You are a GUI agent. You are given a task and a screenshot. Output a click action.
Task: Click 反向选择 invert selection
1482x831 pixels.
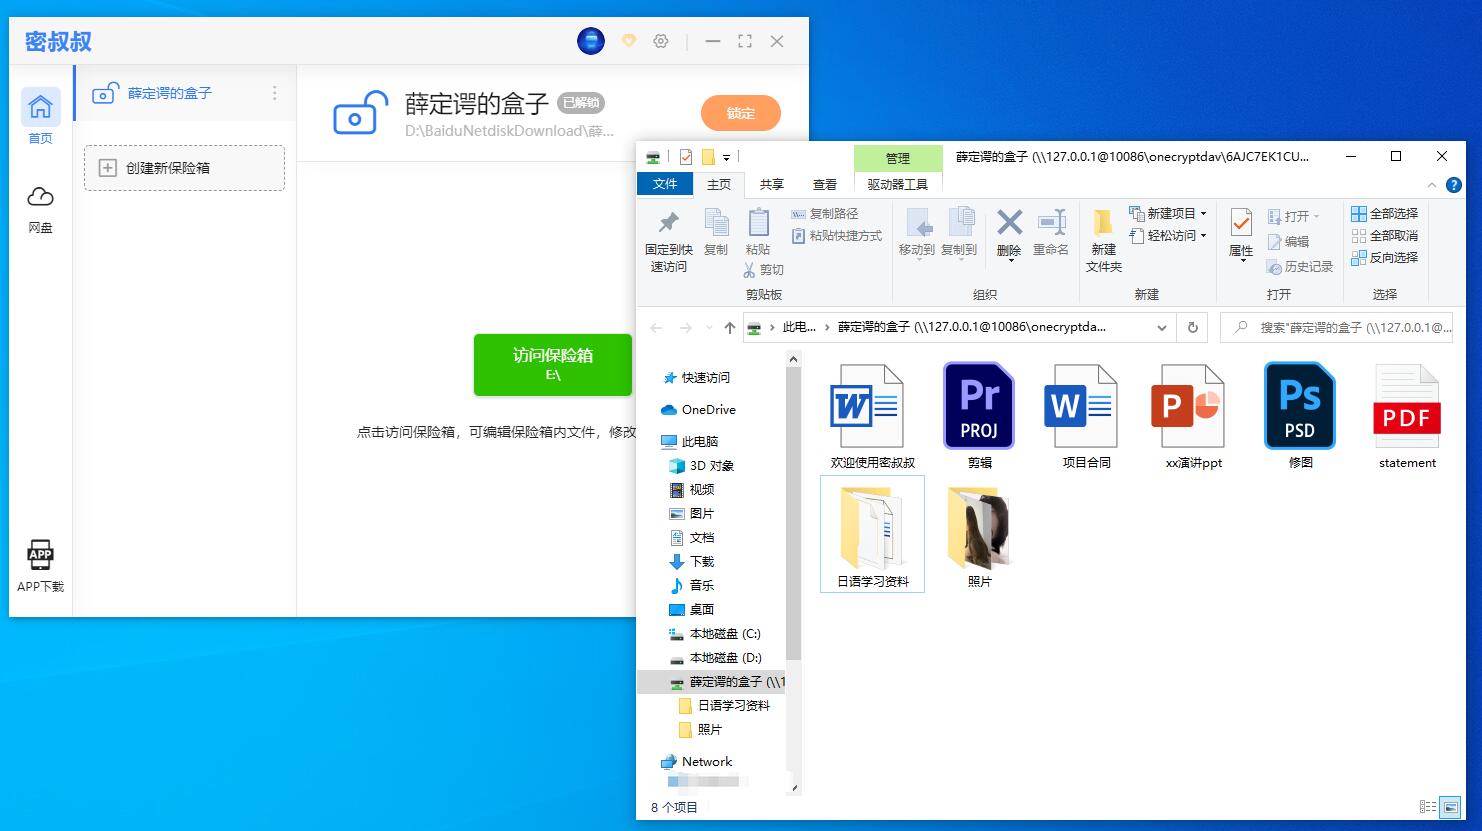pyautogui.click(x=1384, y=258)
